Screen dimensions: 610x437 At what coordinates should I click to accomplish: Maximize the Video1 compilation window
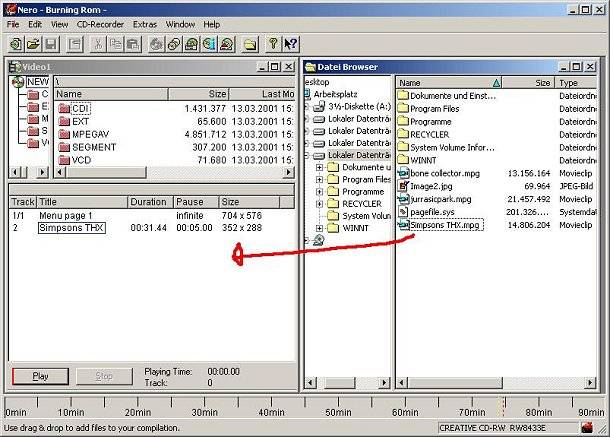(x=275, y=67)
